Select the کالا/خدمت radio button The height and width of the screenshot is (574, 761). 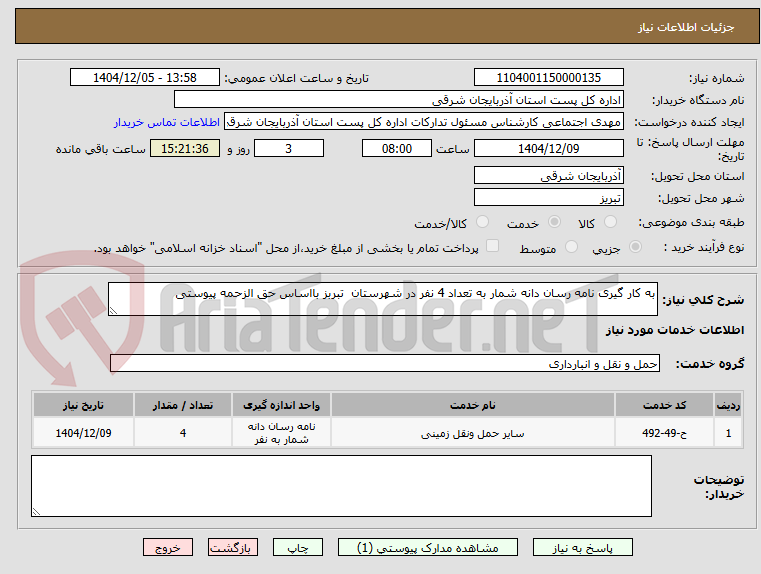[482, 222]
